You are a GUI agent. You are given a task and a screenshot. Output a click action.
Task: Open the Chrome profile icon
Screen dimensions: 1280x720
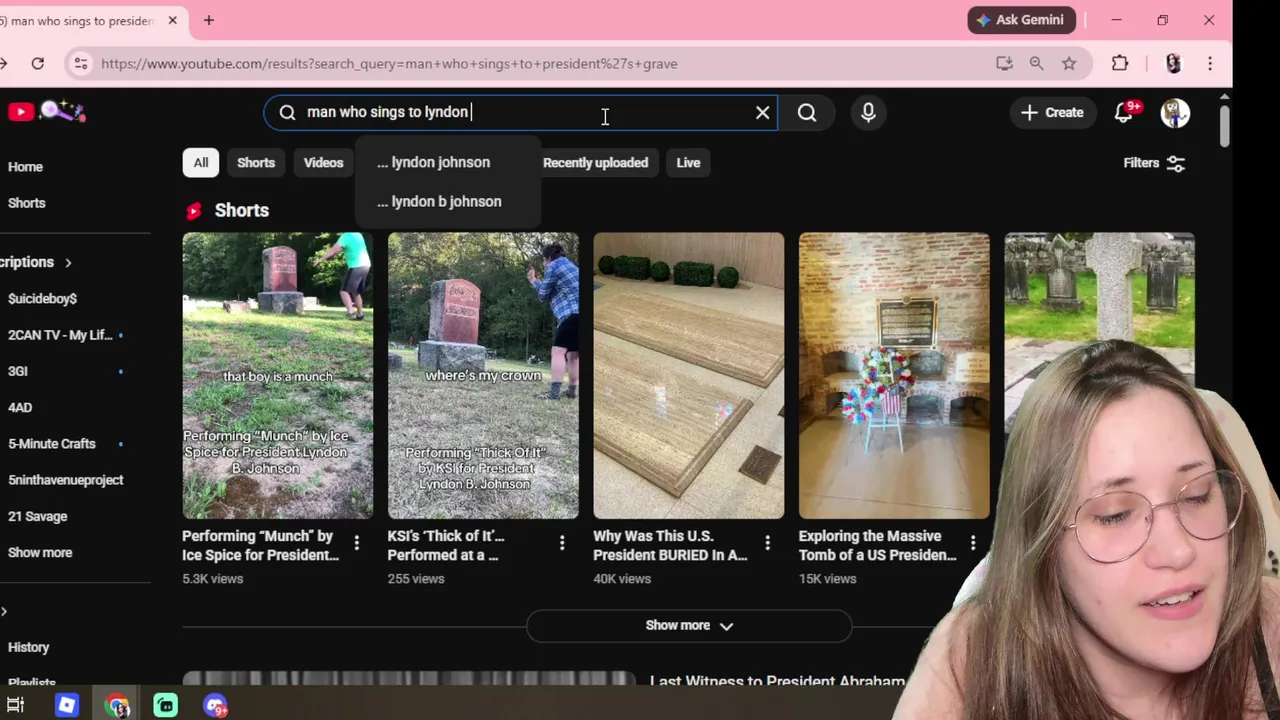coord(1173,64)
